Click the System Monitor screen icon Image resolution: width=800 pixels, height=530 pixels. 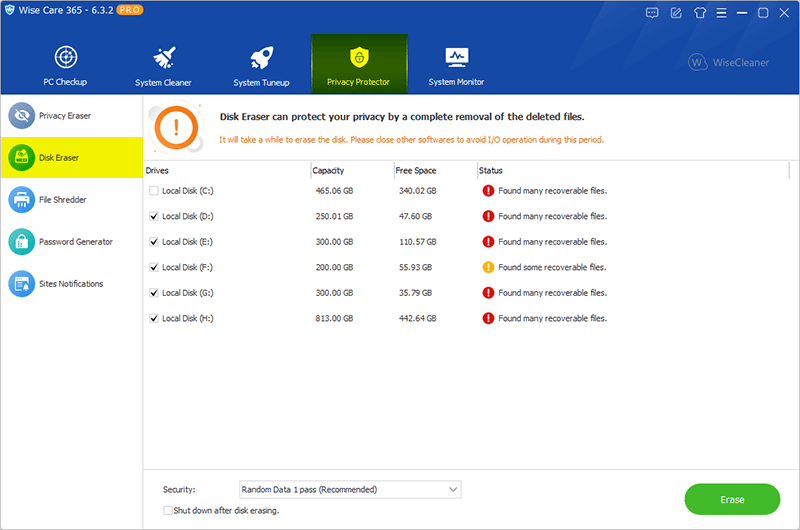pos(457,58)
